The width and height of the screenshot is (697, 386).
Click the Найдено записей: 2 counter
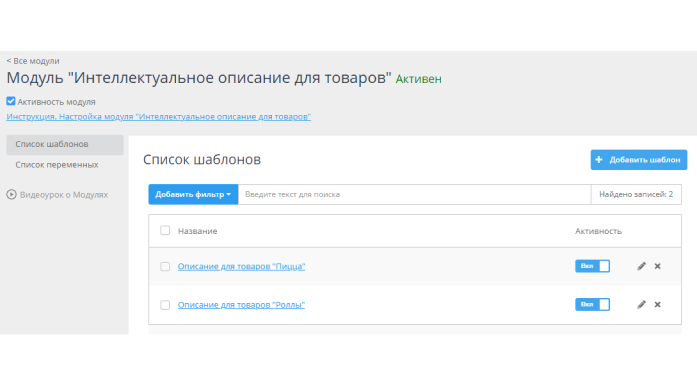tap(636, 194)
